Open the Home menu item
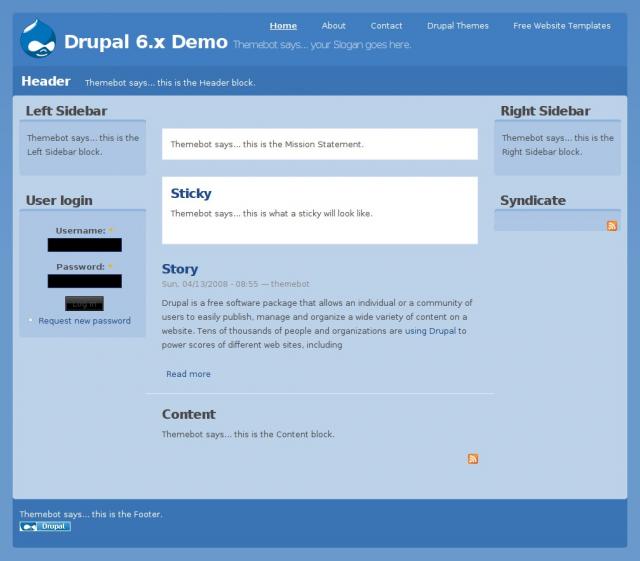The image size is (640, 561). click(x=283, y=26)
